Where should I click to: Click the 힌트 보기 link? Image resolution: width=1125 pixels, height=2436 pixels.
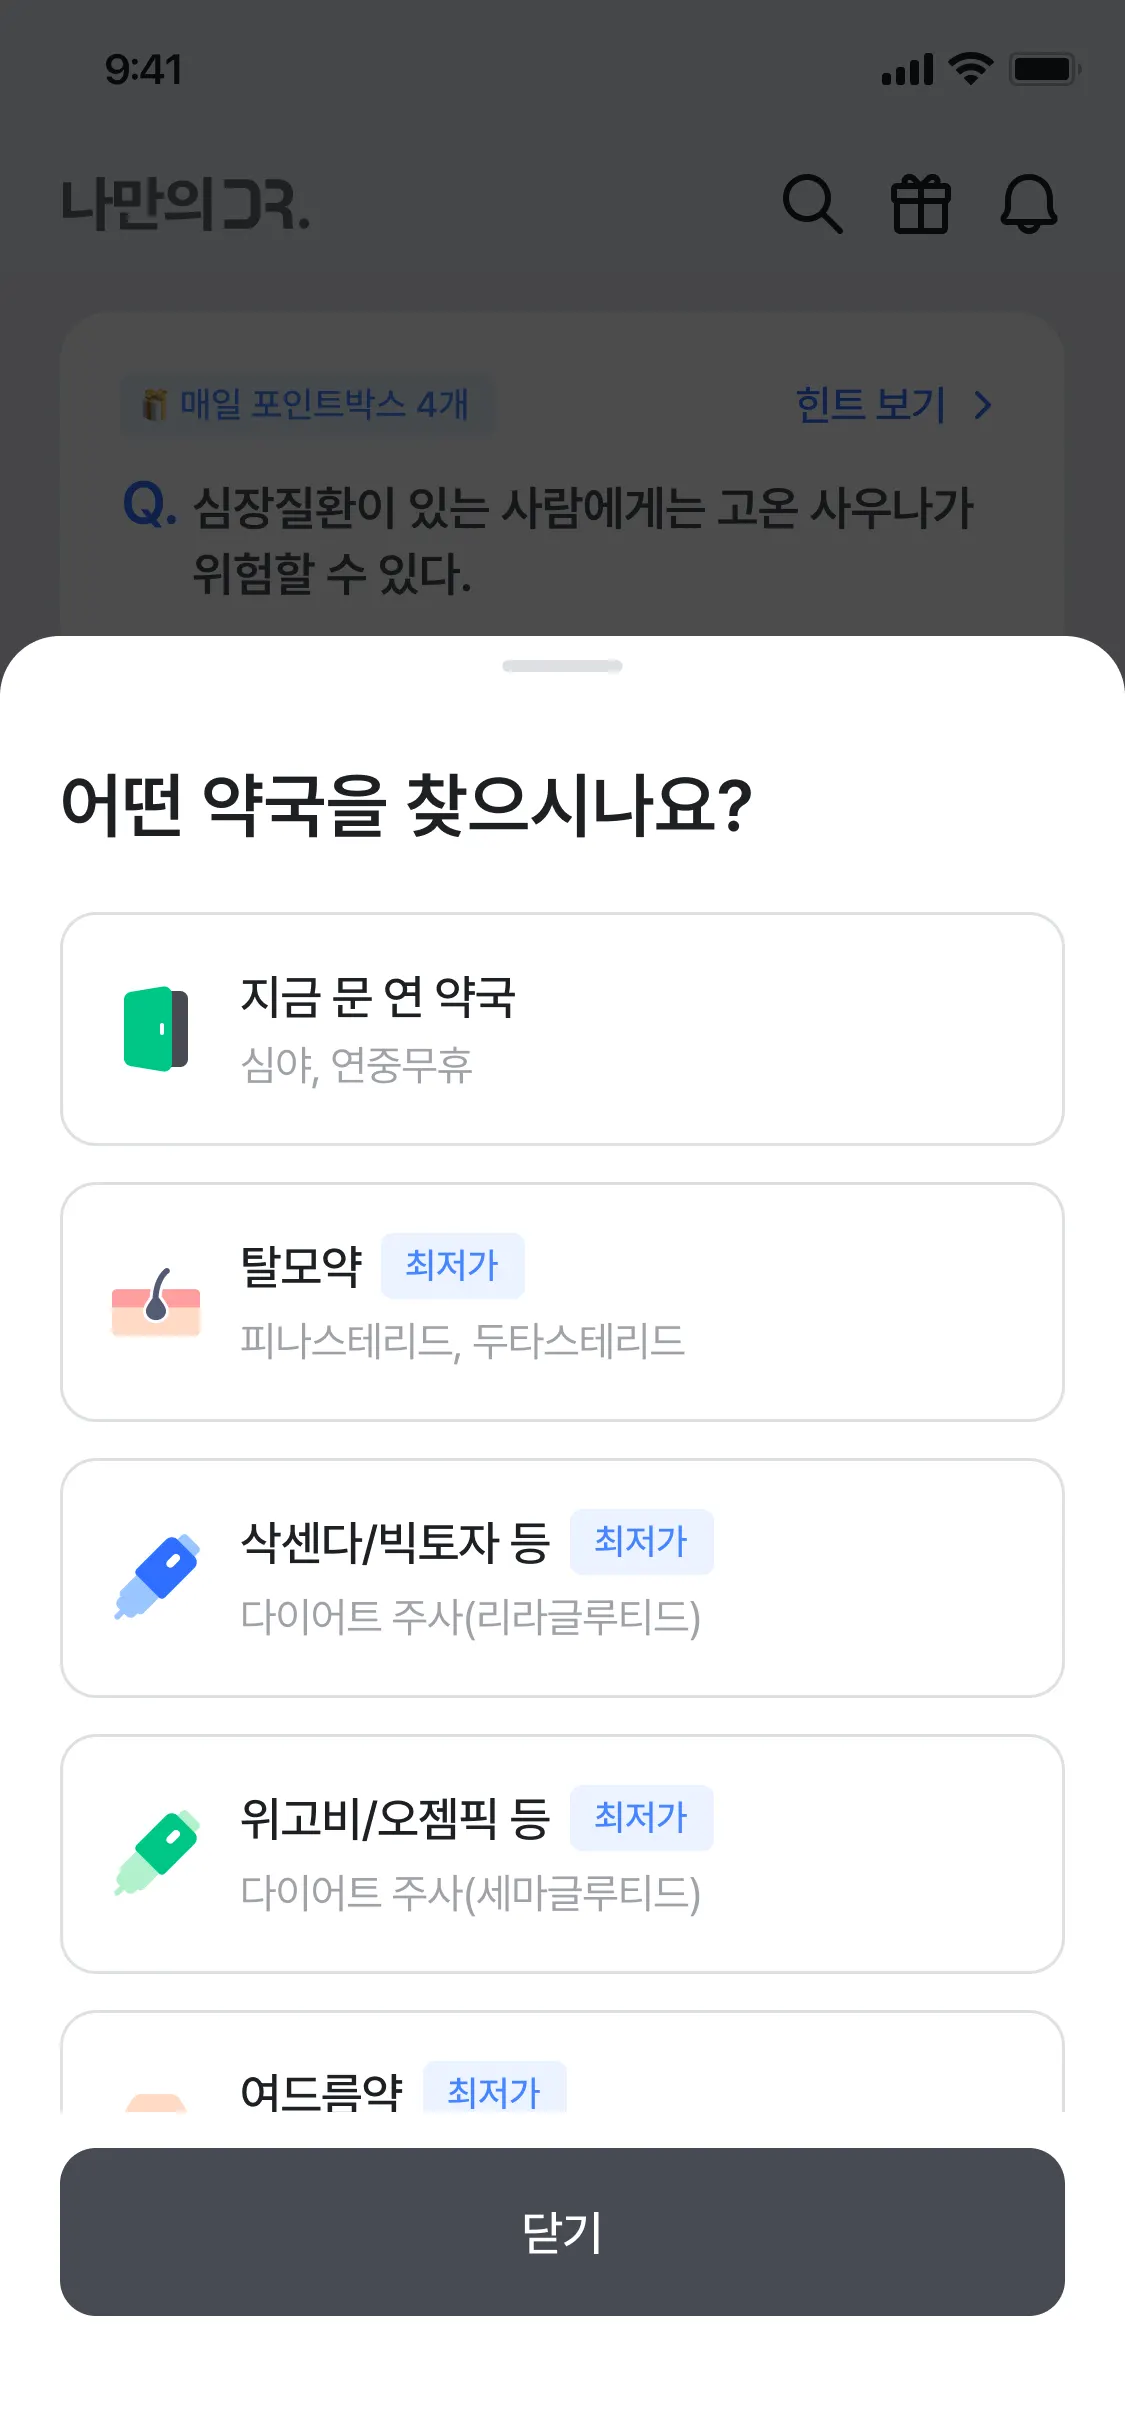pyautogui.click(x=870, y=405)
